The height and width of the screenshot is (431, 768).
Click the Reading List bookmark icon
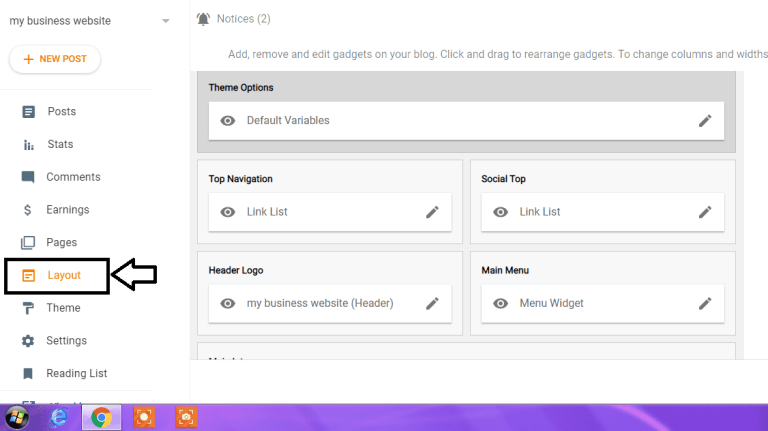28,374
